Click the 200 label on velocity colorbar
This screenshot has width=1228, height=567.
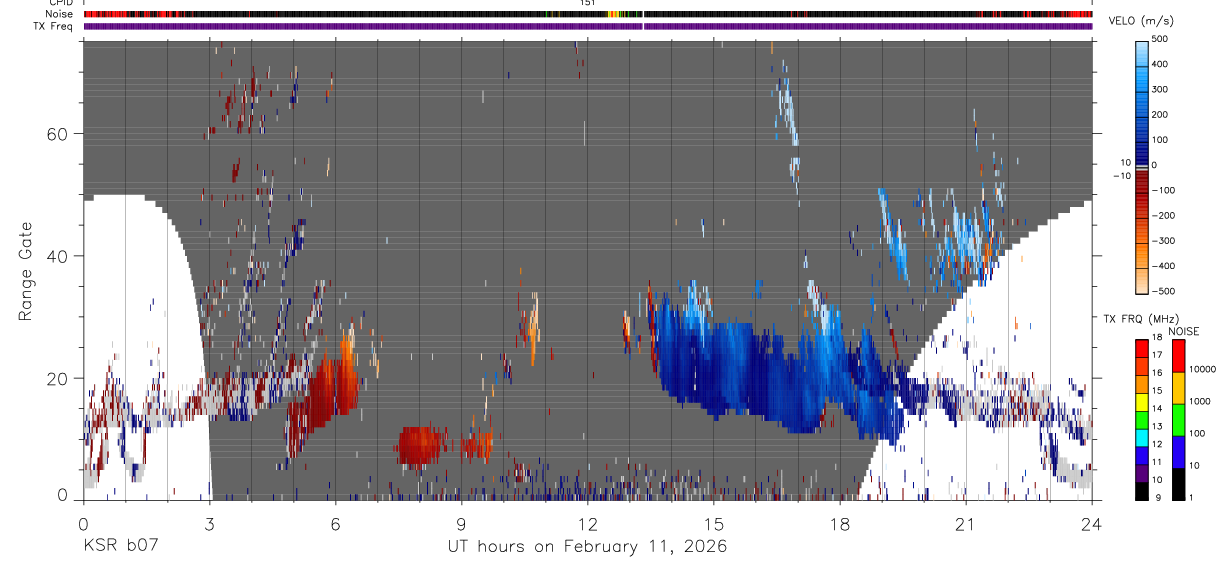click(1160, 115)
